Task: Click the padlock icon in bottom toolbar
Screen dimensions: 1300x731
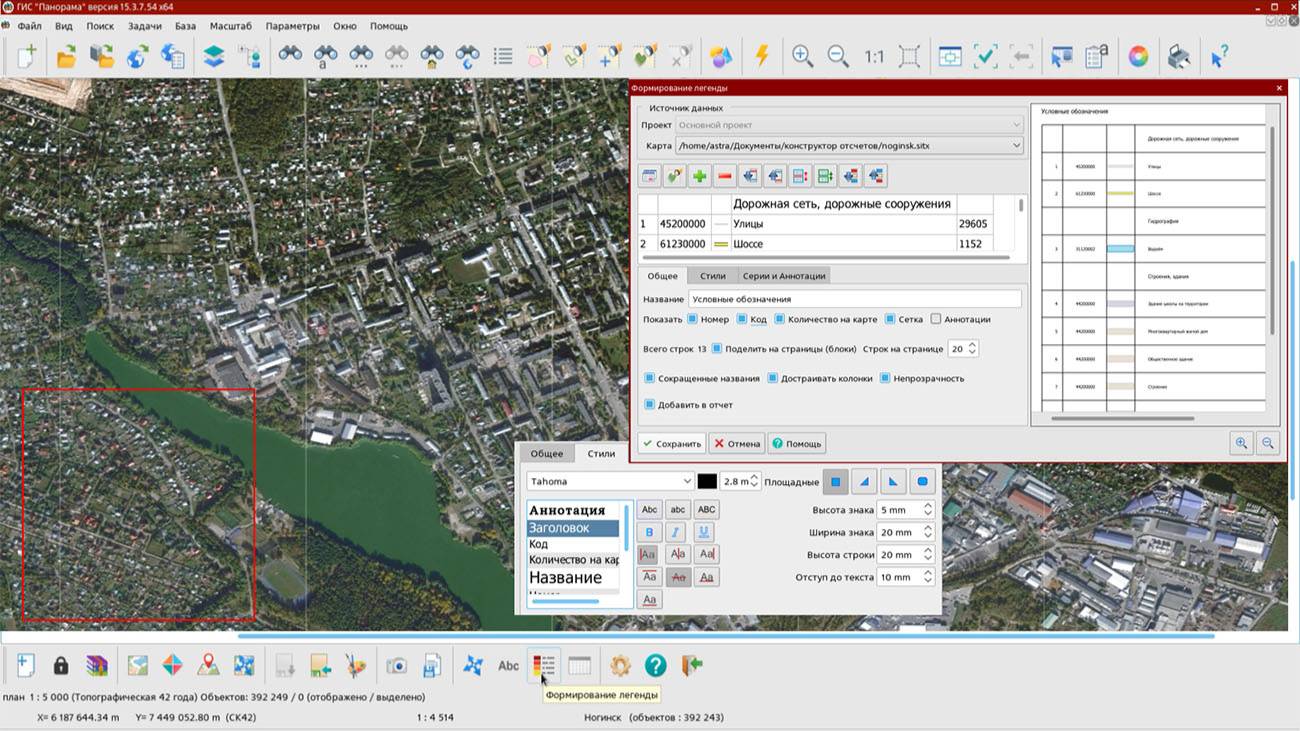Action: pos(61,665)
